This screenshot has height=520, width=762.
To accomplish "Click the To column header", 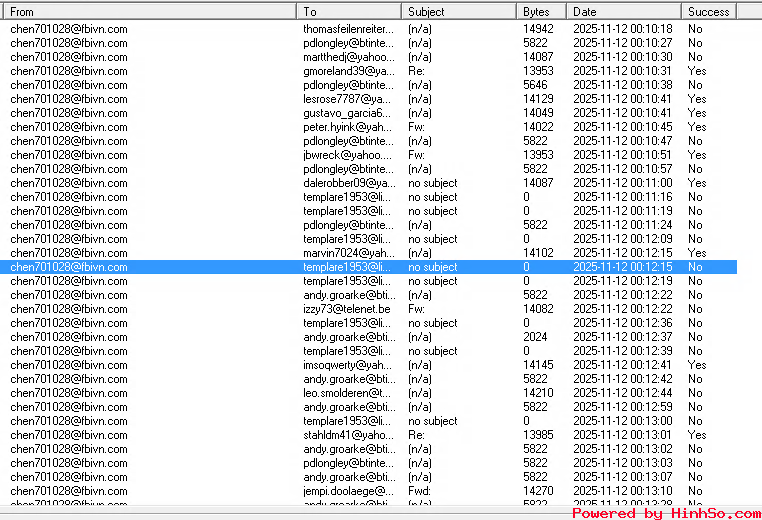I will tap(350, 11).
